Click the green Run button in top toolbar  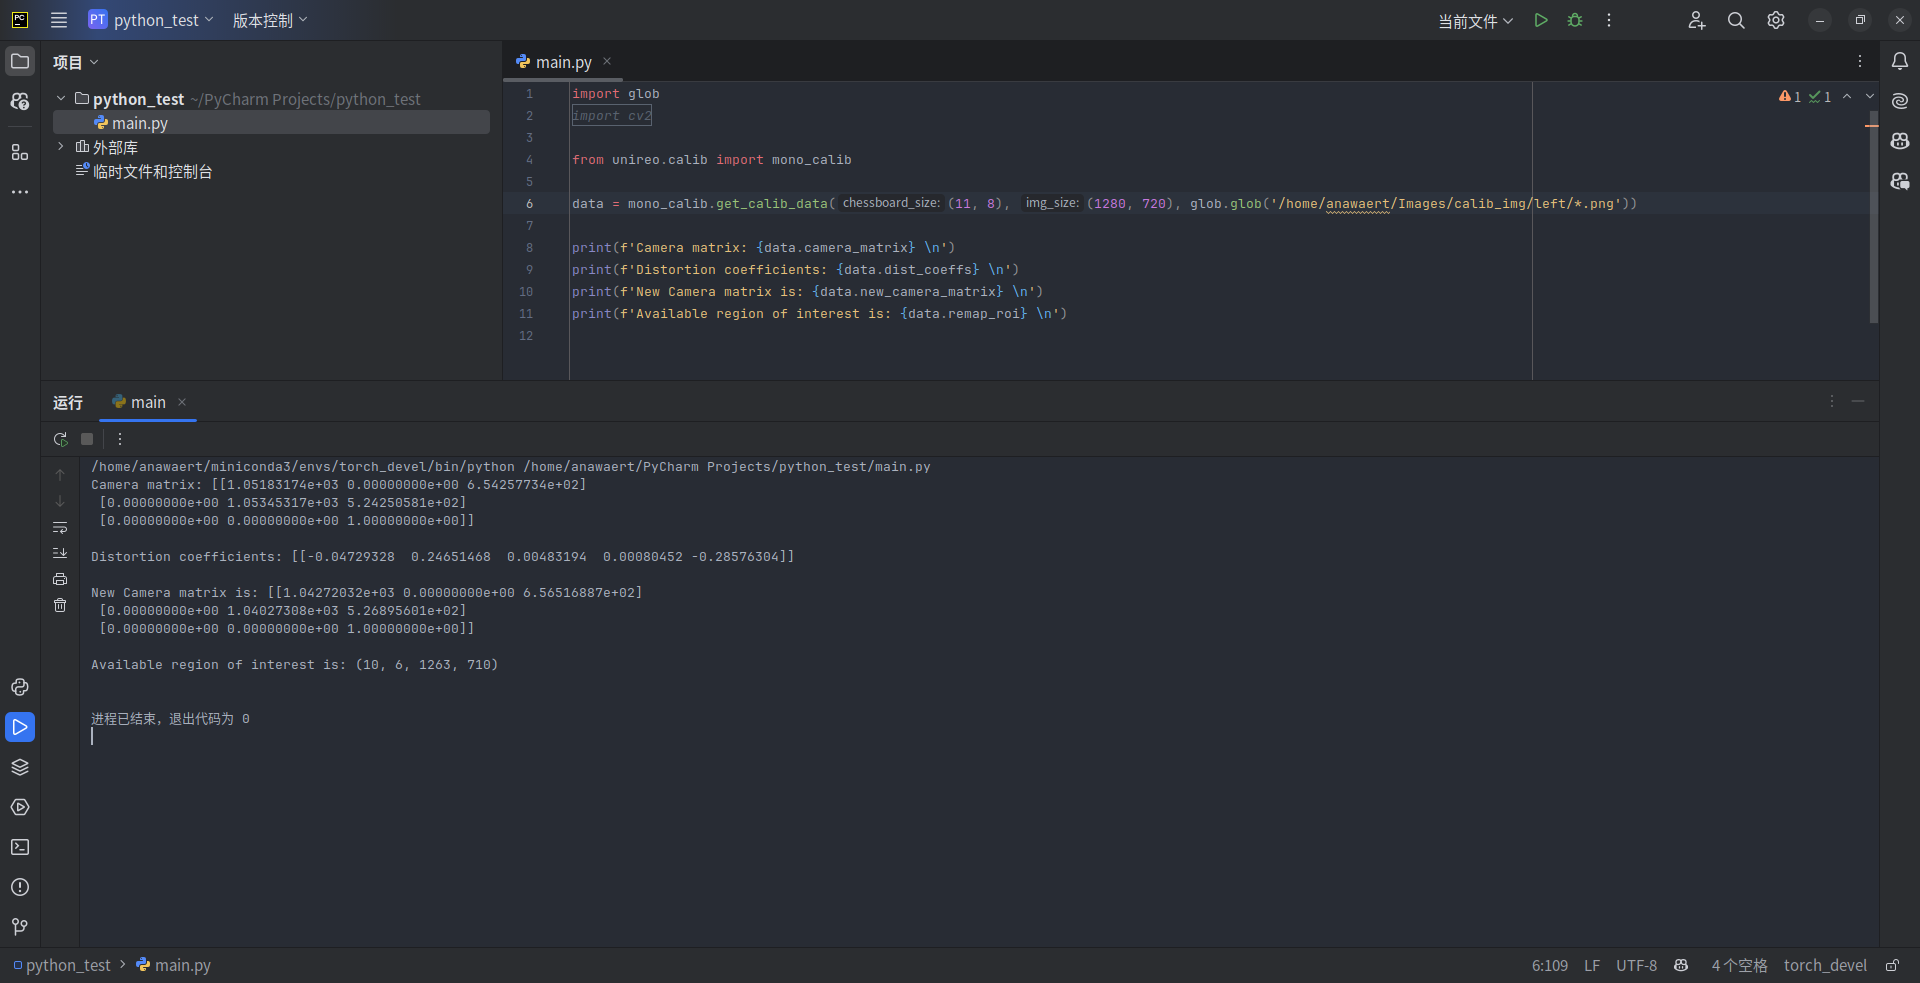coord(1541,20)
